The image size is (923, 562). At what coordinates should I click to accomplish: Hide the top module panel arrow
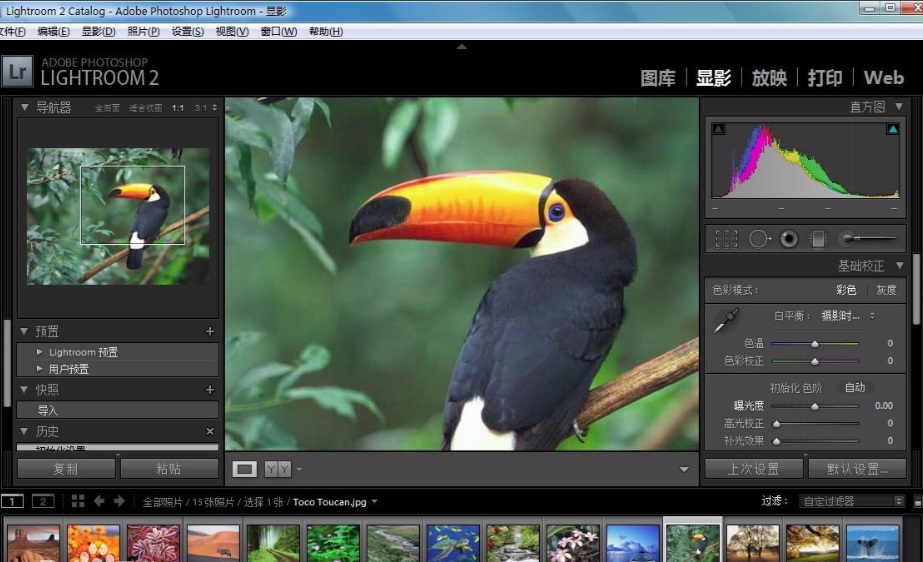point(462,46)
